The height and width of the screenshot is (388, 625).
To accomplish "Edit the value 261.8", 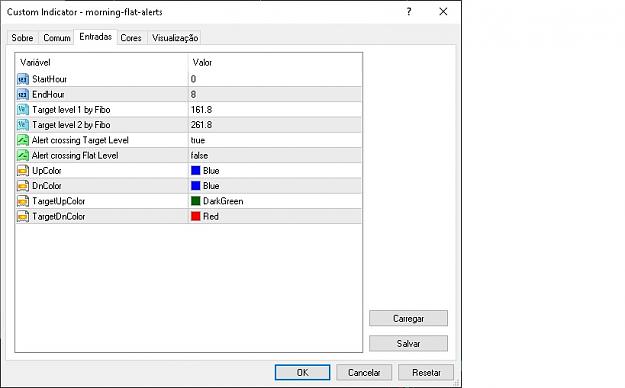I will (x=275, y=125).
